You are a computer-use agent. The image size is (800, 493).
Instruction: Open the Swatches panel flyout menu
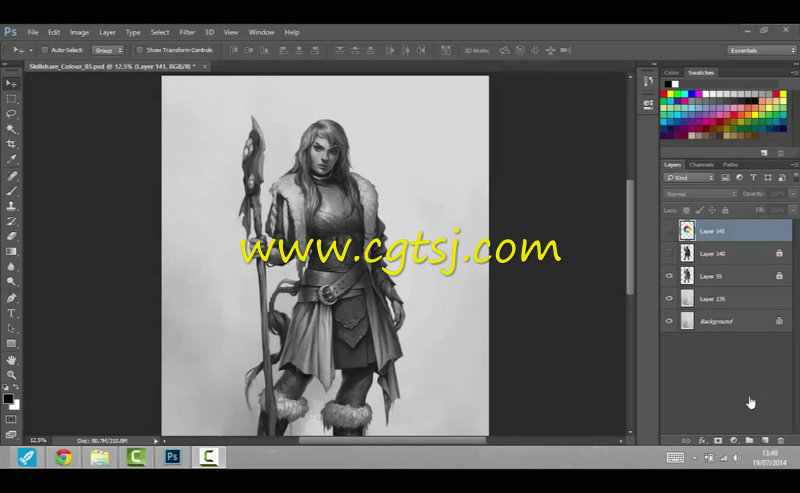[794, 72]
